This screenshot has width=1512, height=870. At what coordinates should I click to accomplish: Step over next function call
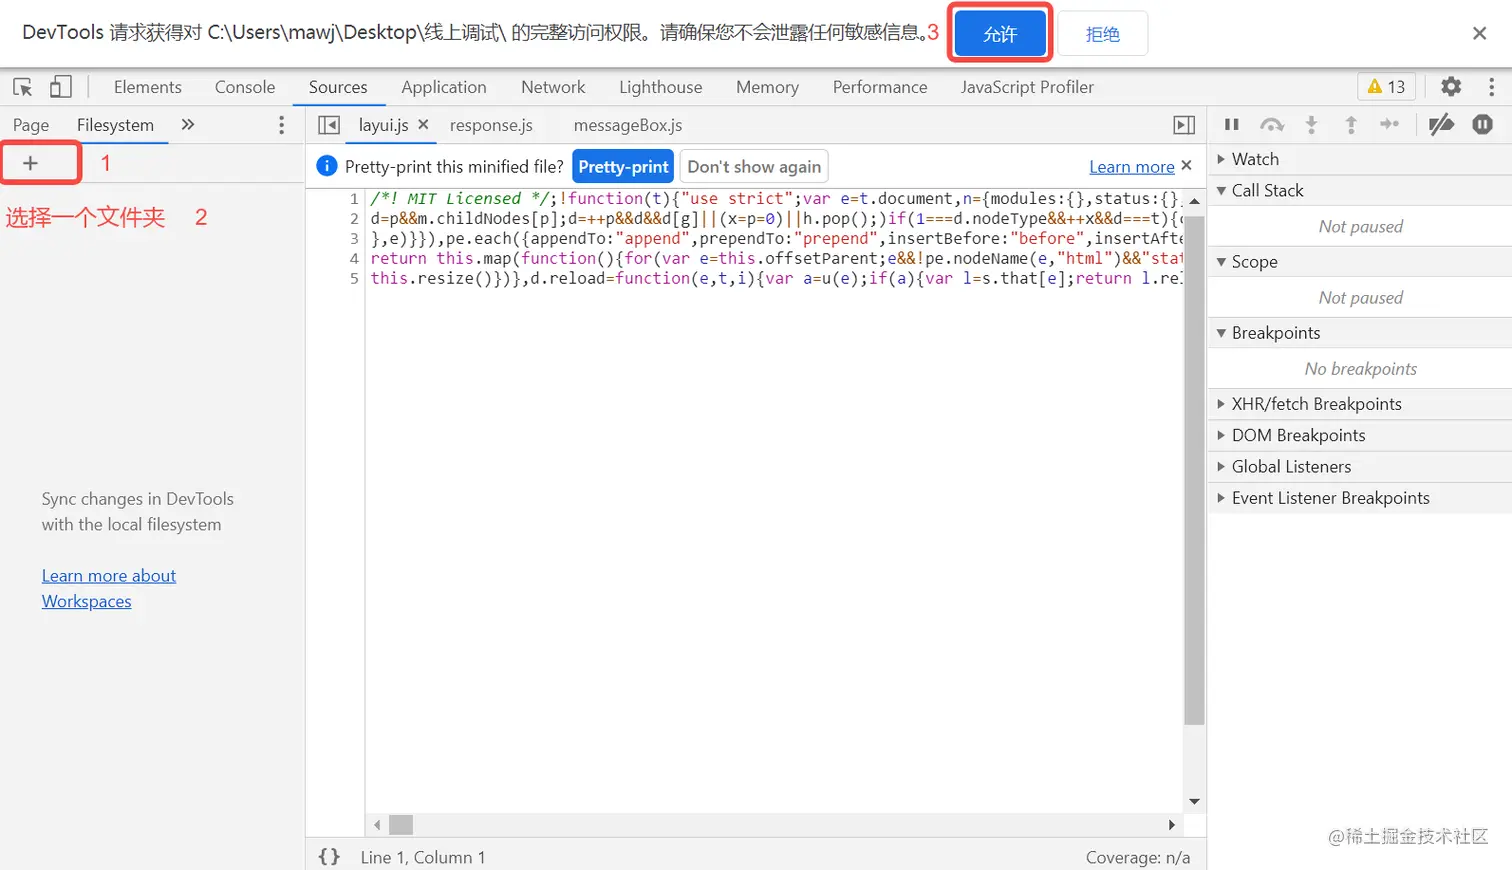pos(1272,125)
